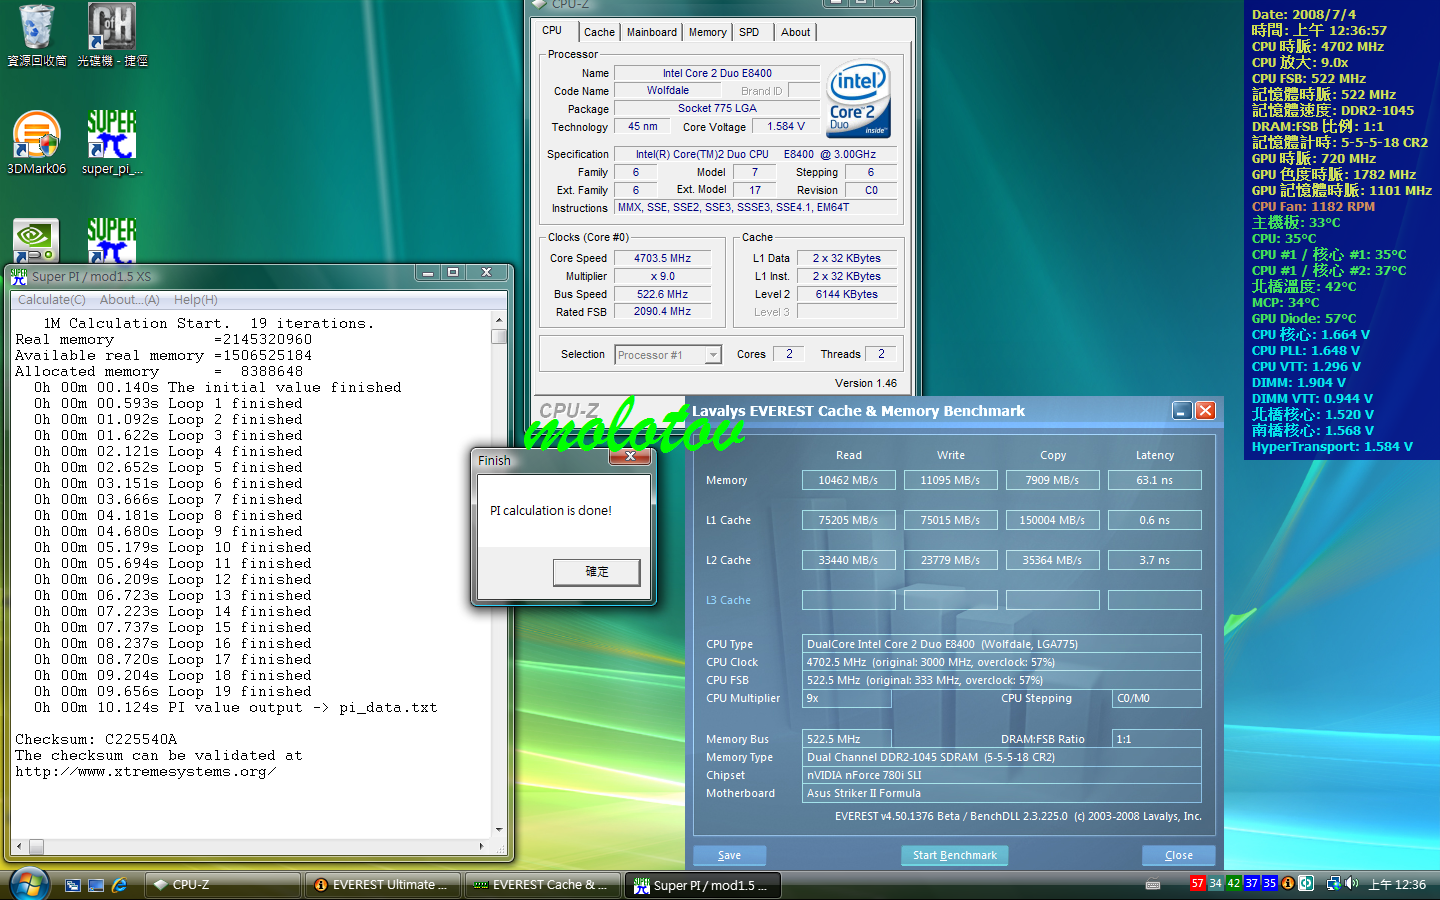
Task: Open the Help(H) menu in Super PI
Action: [x=196, y=300]
